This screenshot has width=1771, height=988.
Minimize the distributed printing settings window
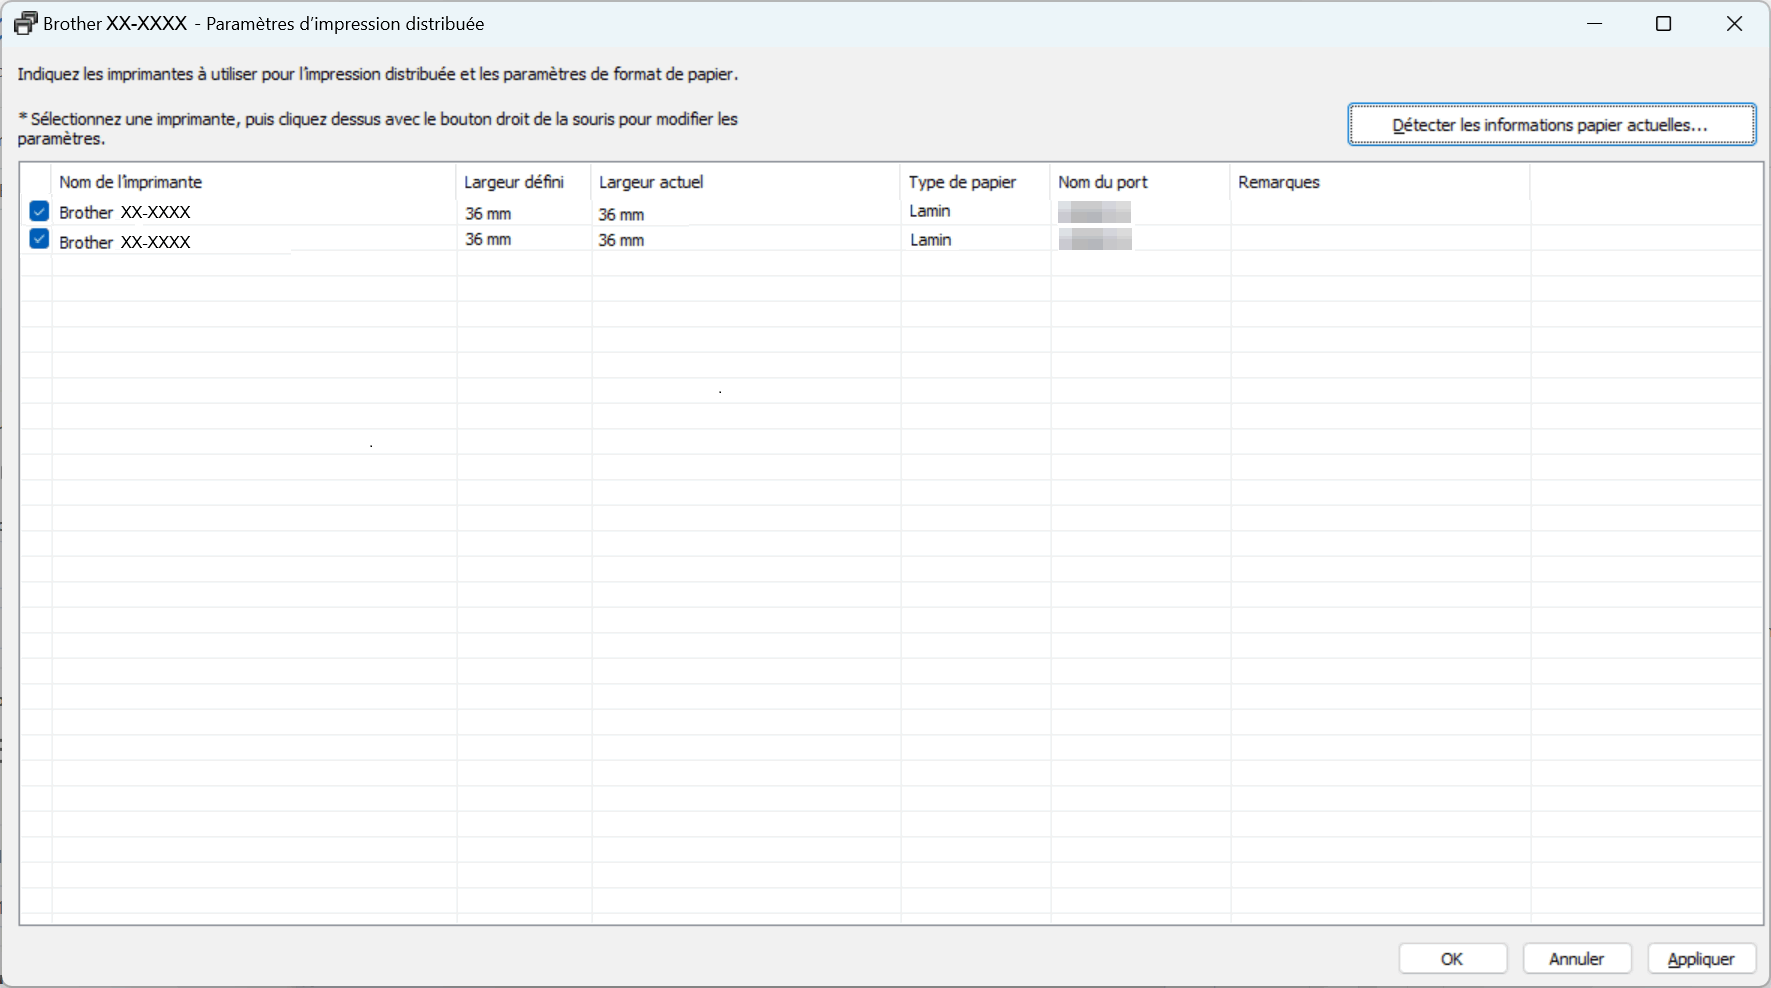click(x=1594, y=24)
